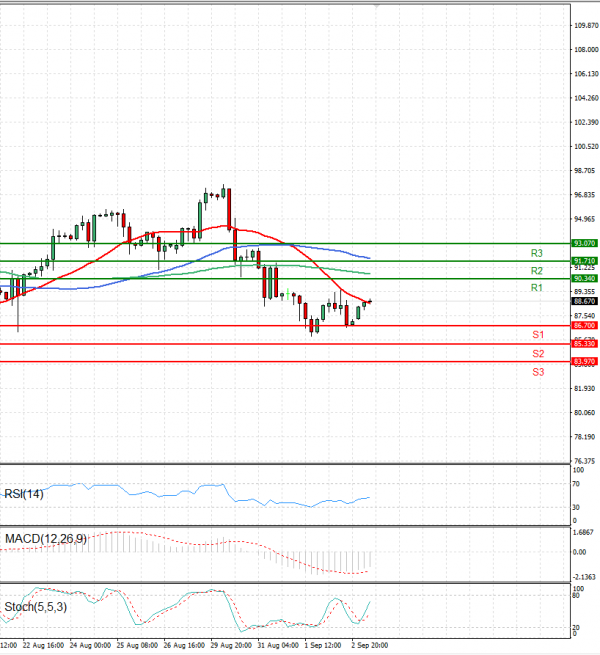Select the Stoch(5,5,3) indicator label
This screenshot has width=600, height=655.
coord(36,607)
